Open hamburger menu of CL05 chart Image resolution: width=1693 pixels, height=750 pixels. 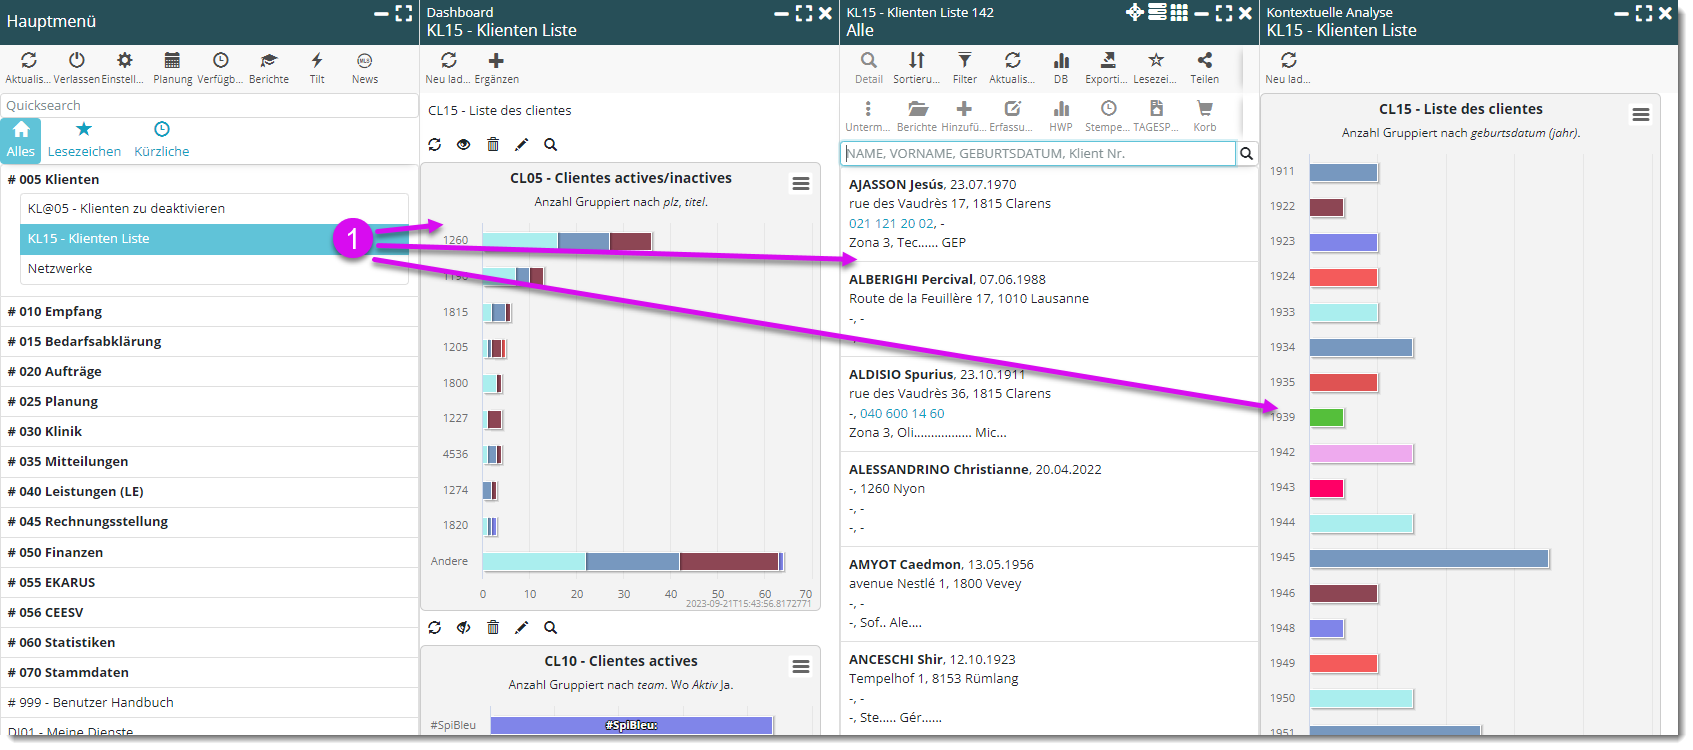coord(801,184)
